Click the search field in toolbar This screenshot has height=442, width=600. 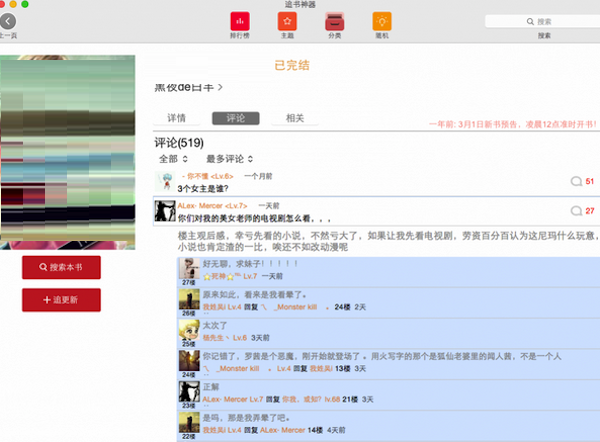click(x=543, y=21)
